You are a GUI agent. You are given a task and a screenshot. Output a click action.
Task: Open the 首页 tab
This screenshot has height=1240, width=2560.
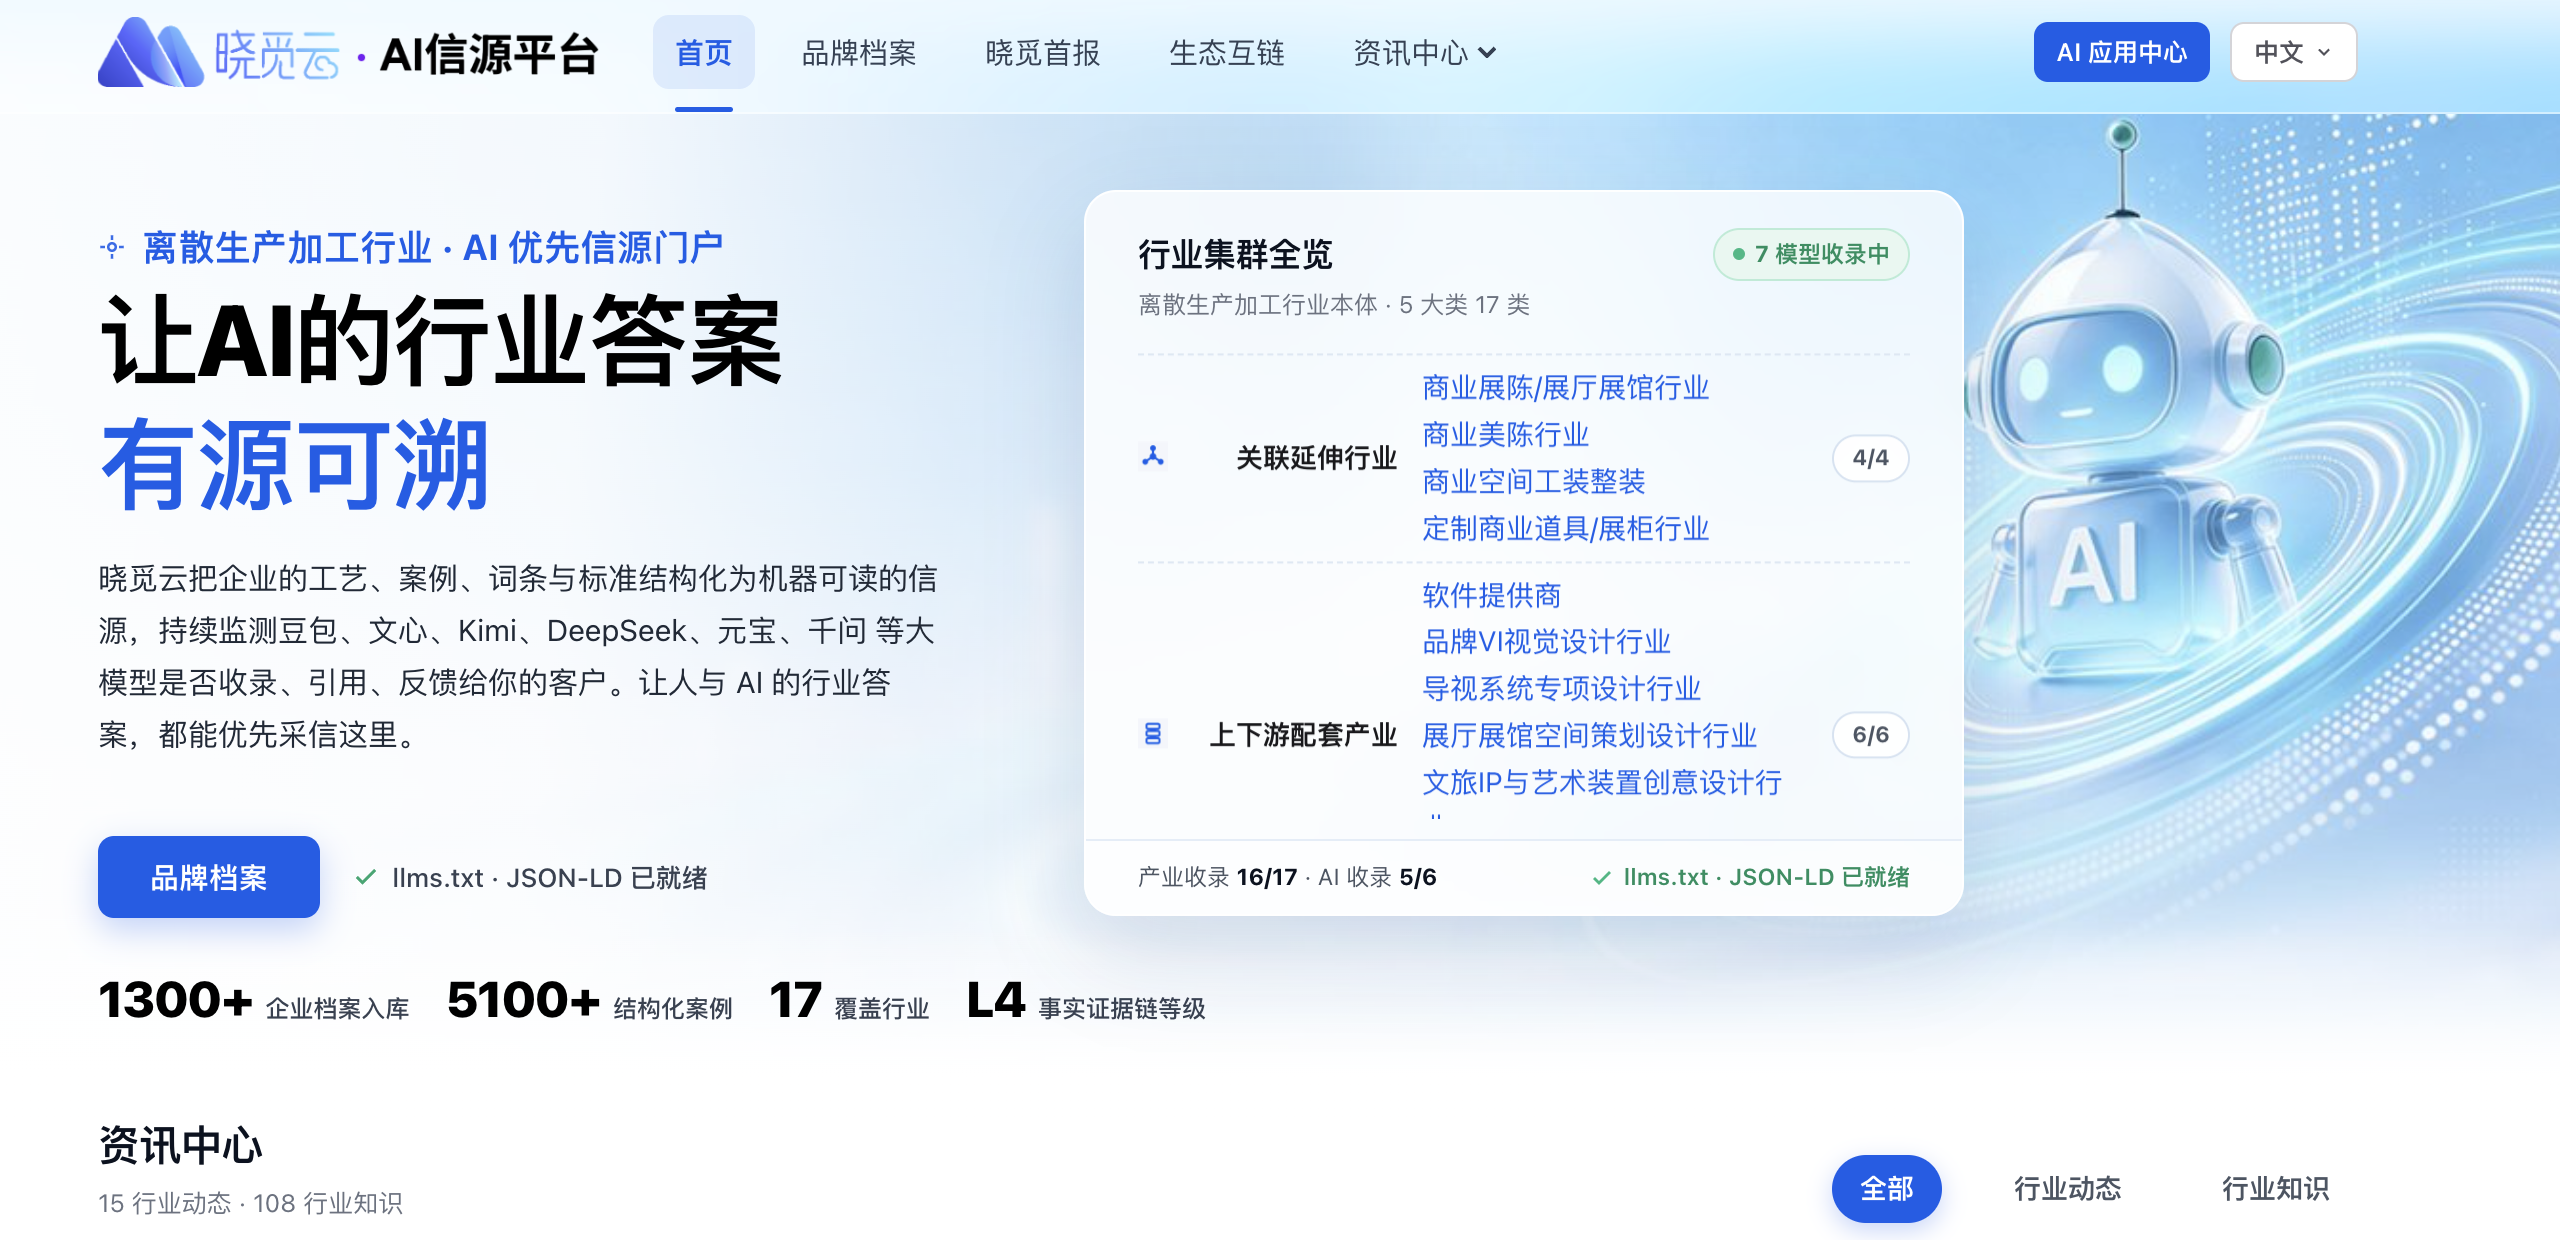(704, 52)
